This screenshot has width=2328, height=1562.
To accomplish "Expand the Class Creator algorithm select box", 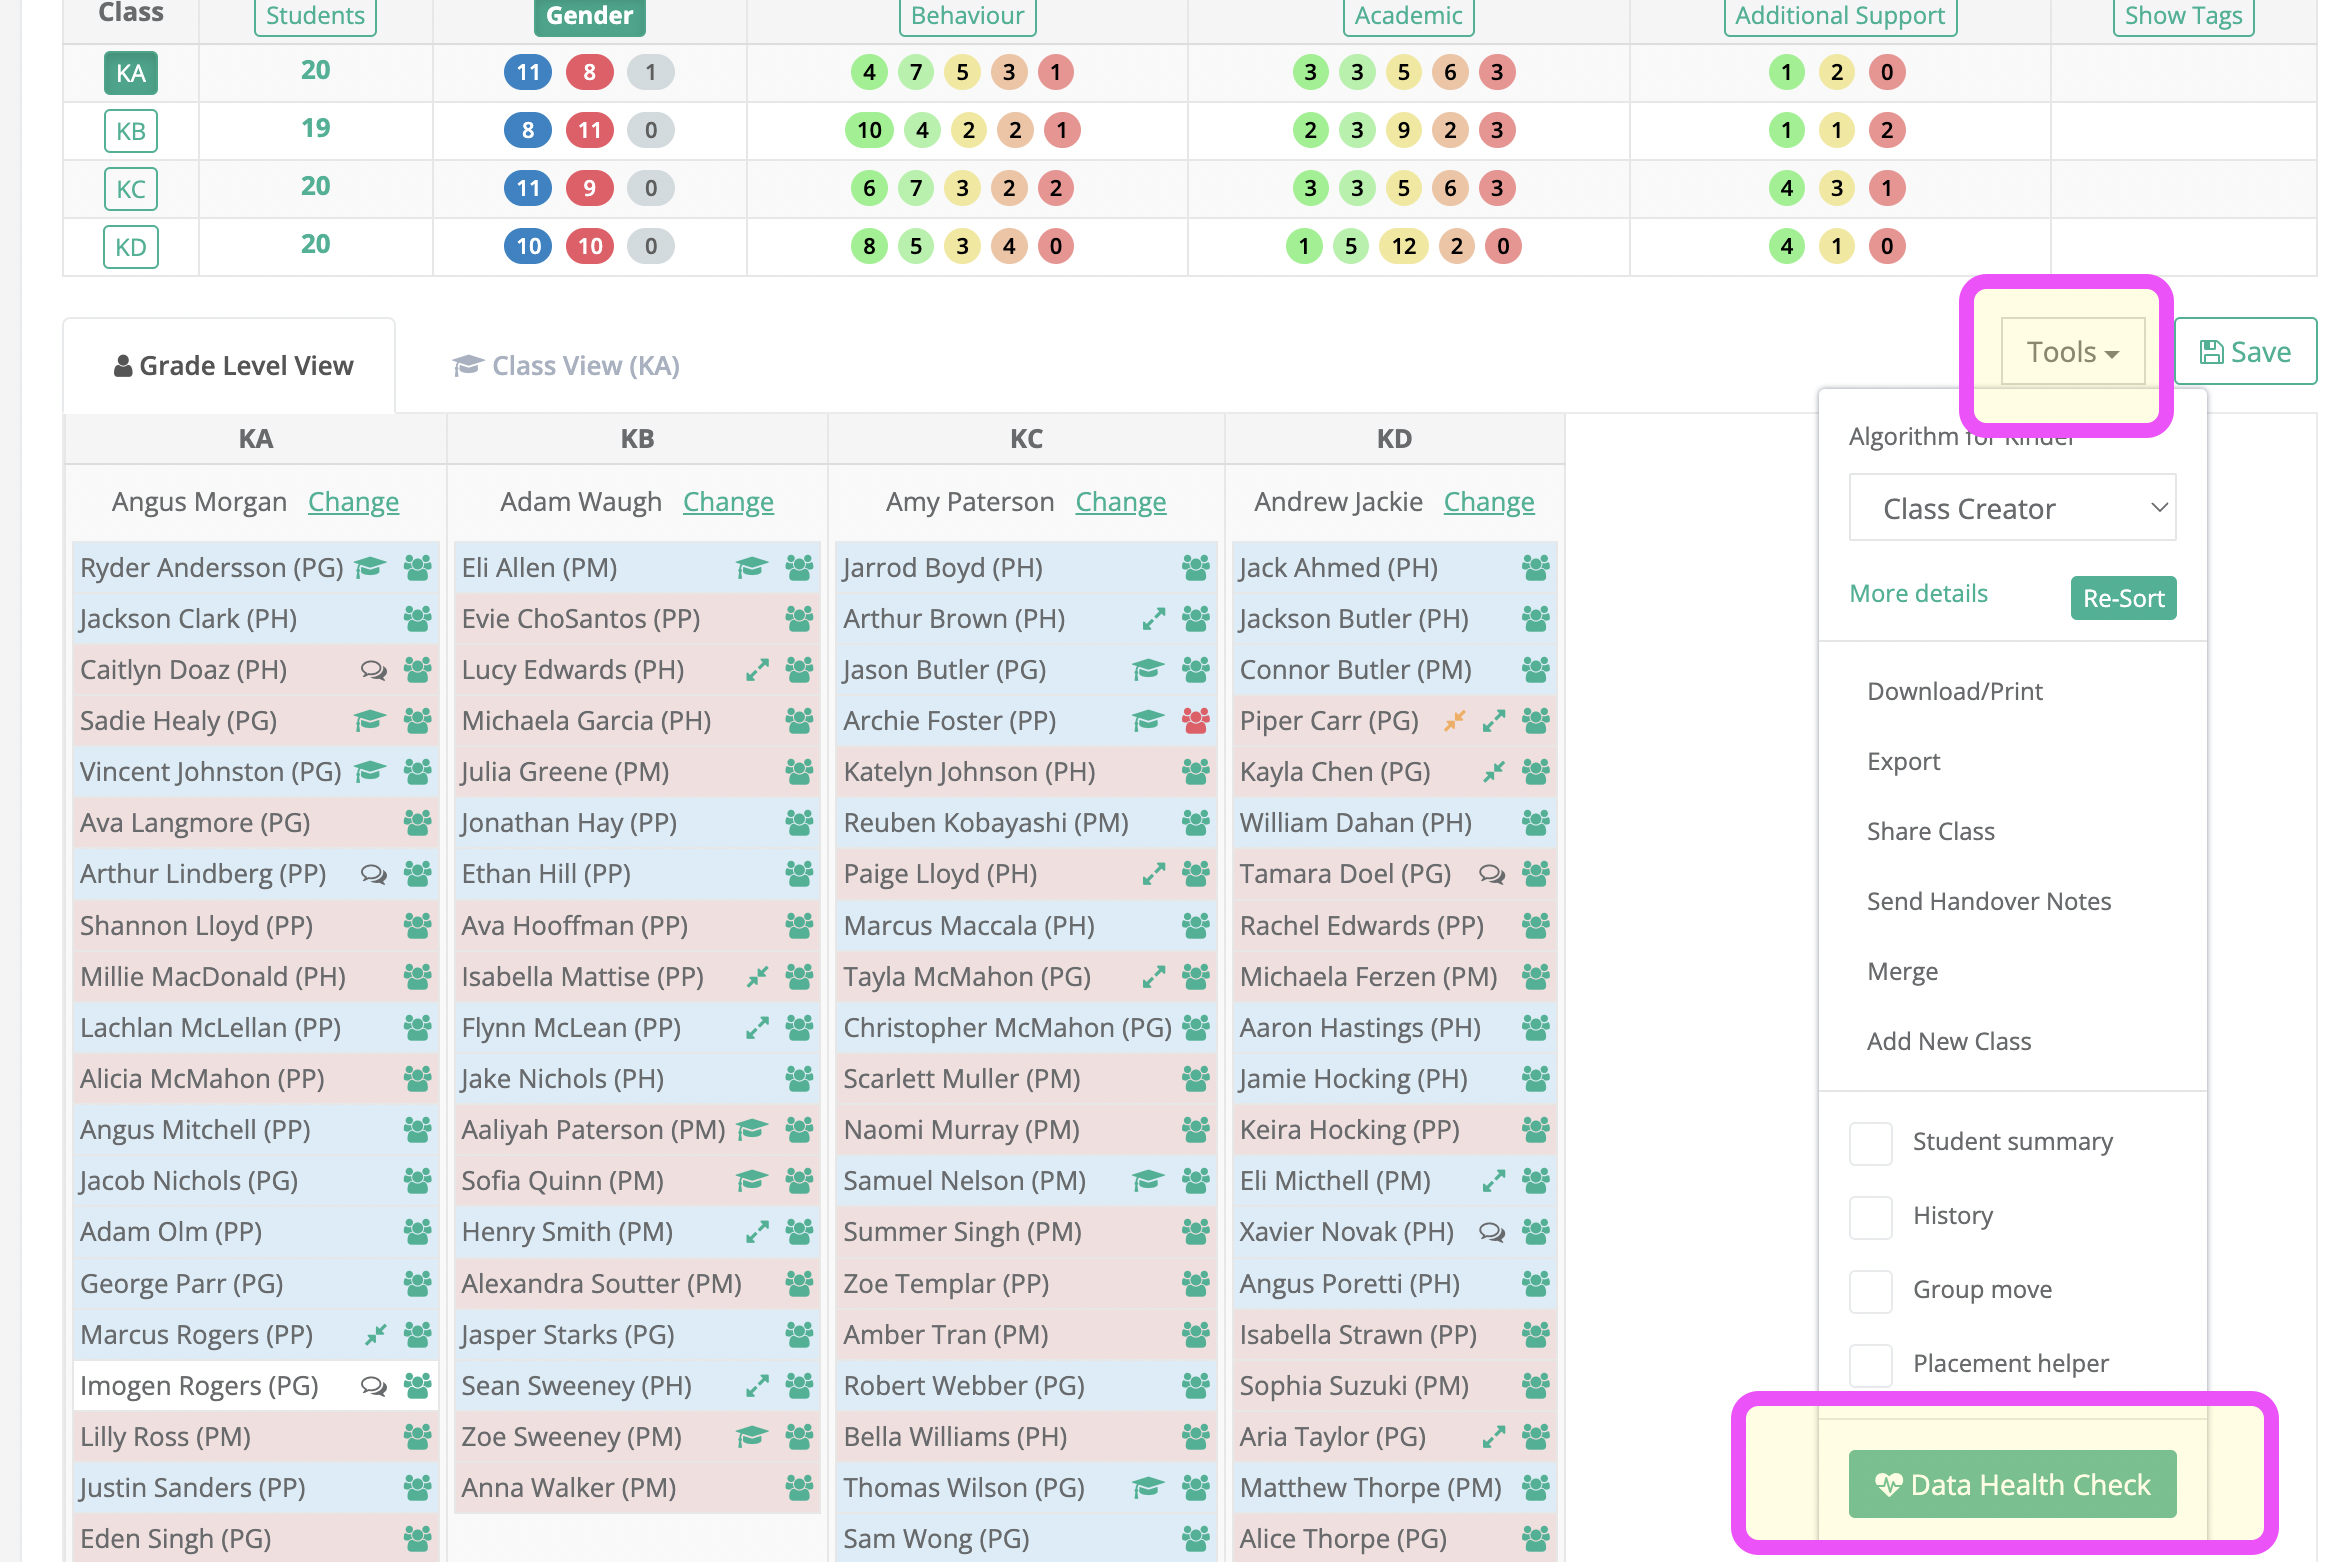I will coord(2012,508).
